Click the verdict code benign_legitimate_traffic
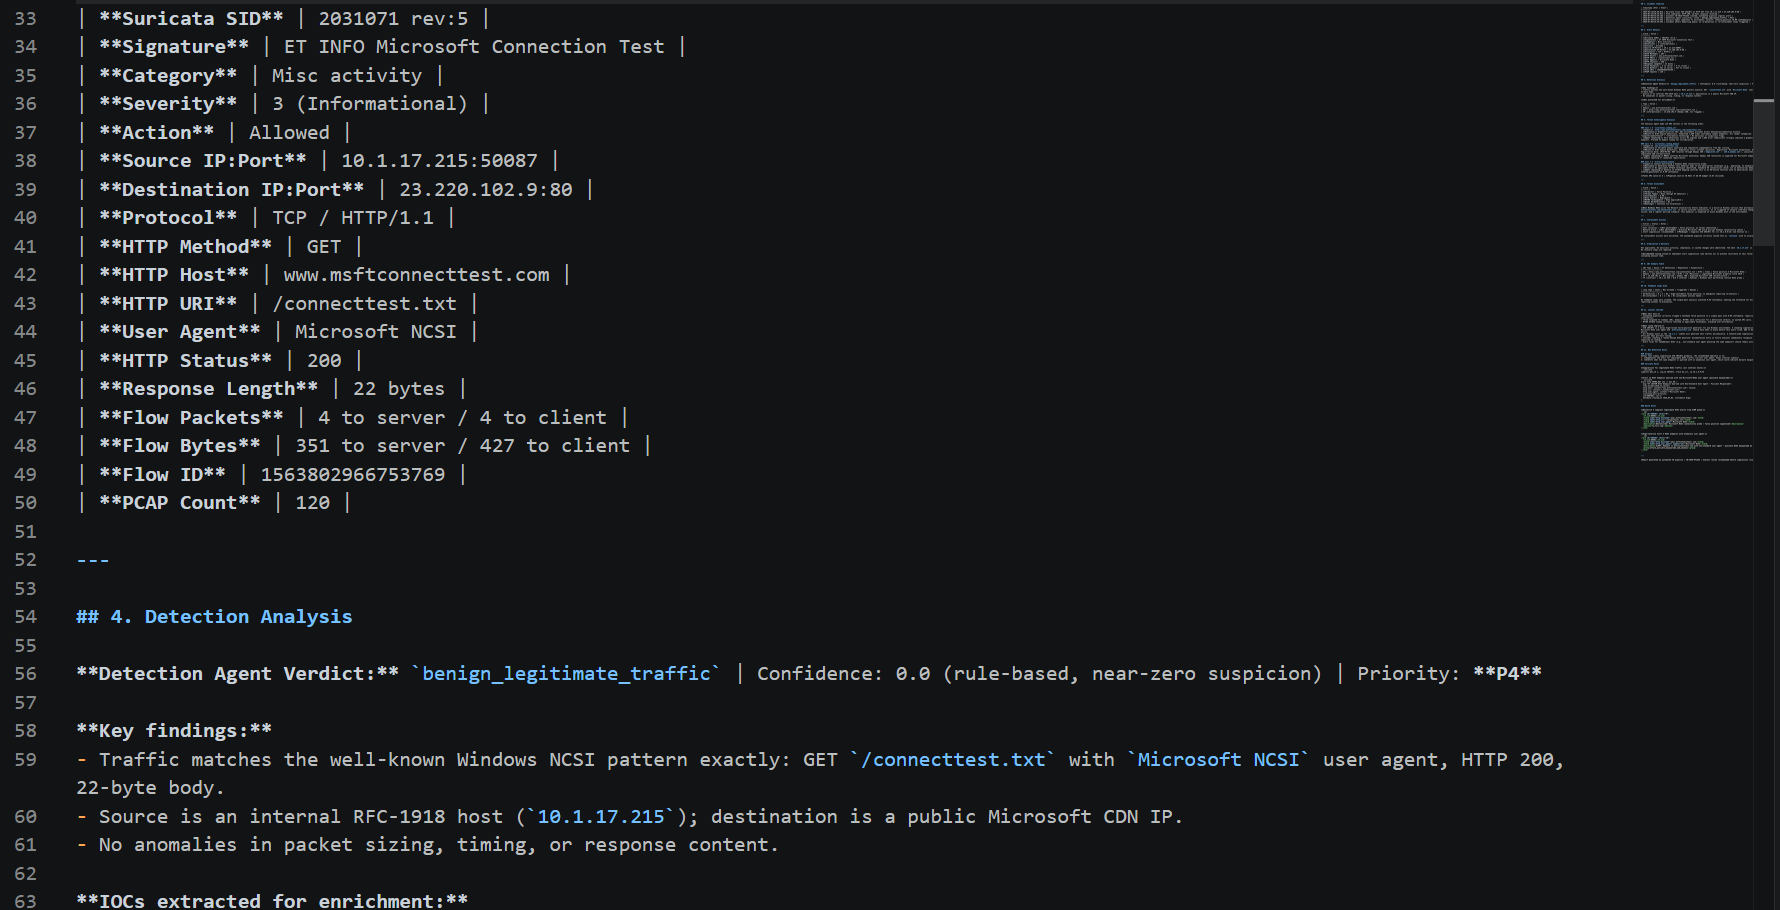Image resolution: width=1780 pixels, height=910 pixels. [566, 674]
